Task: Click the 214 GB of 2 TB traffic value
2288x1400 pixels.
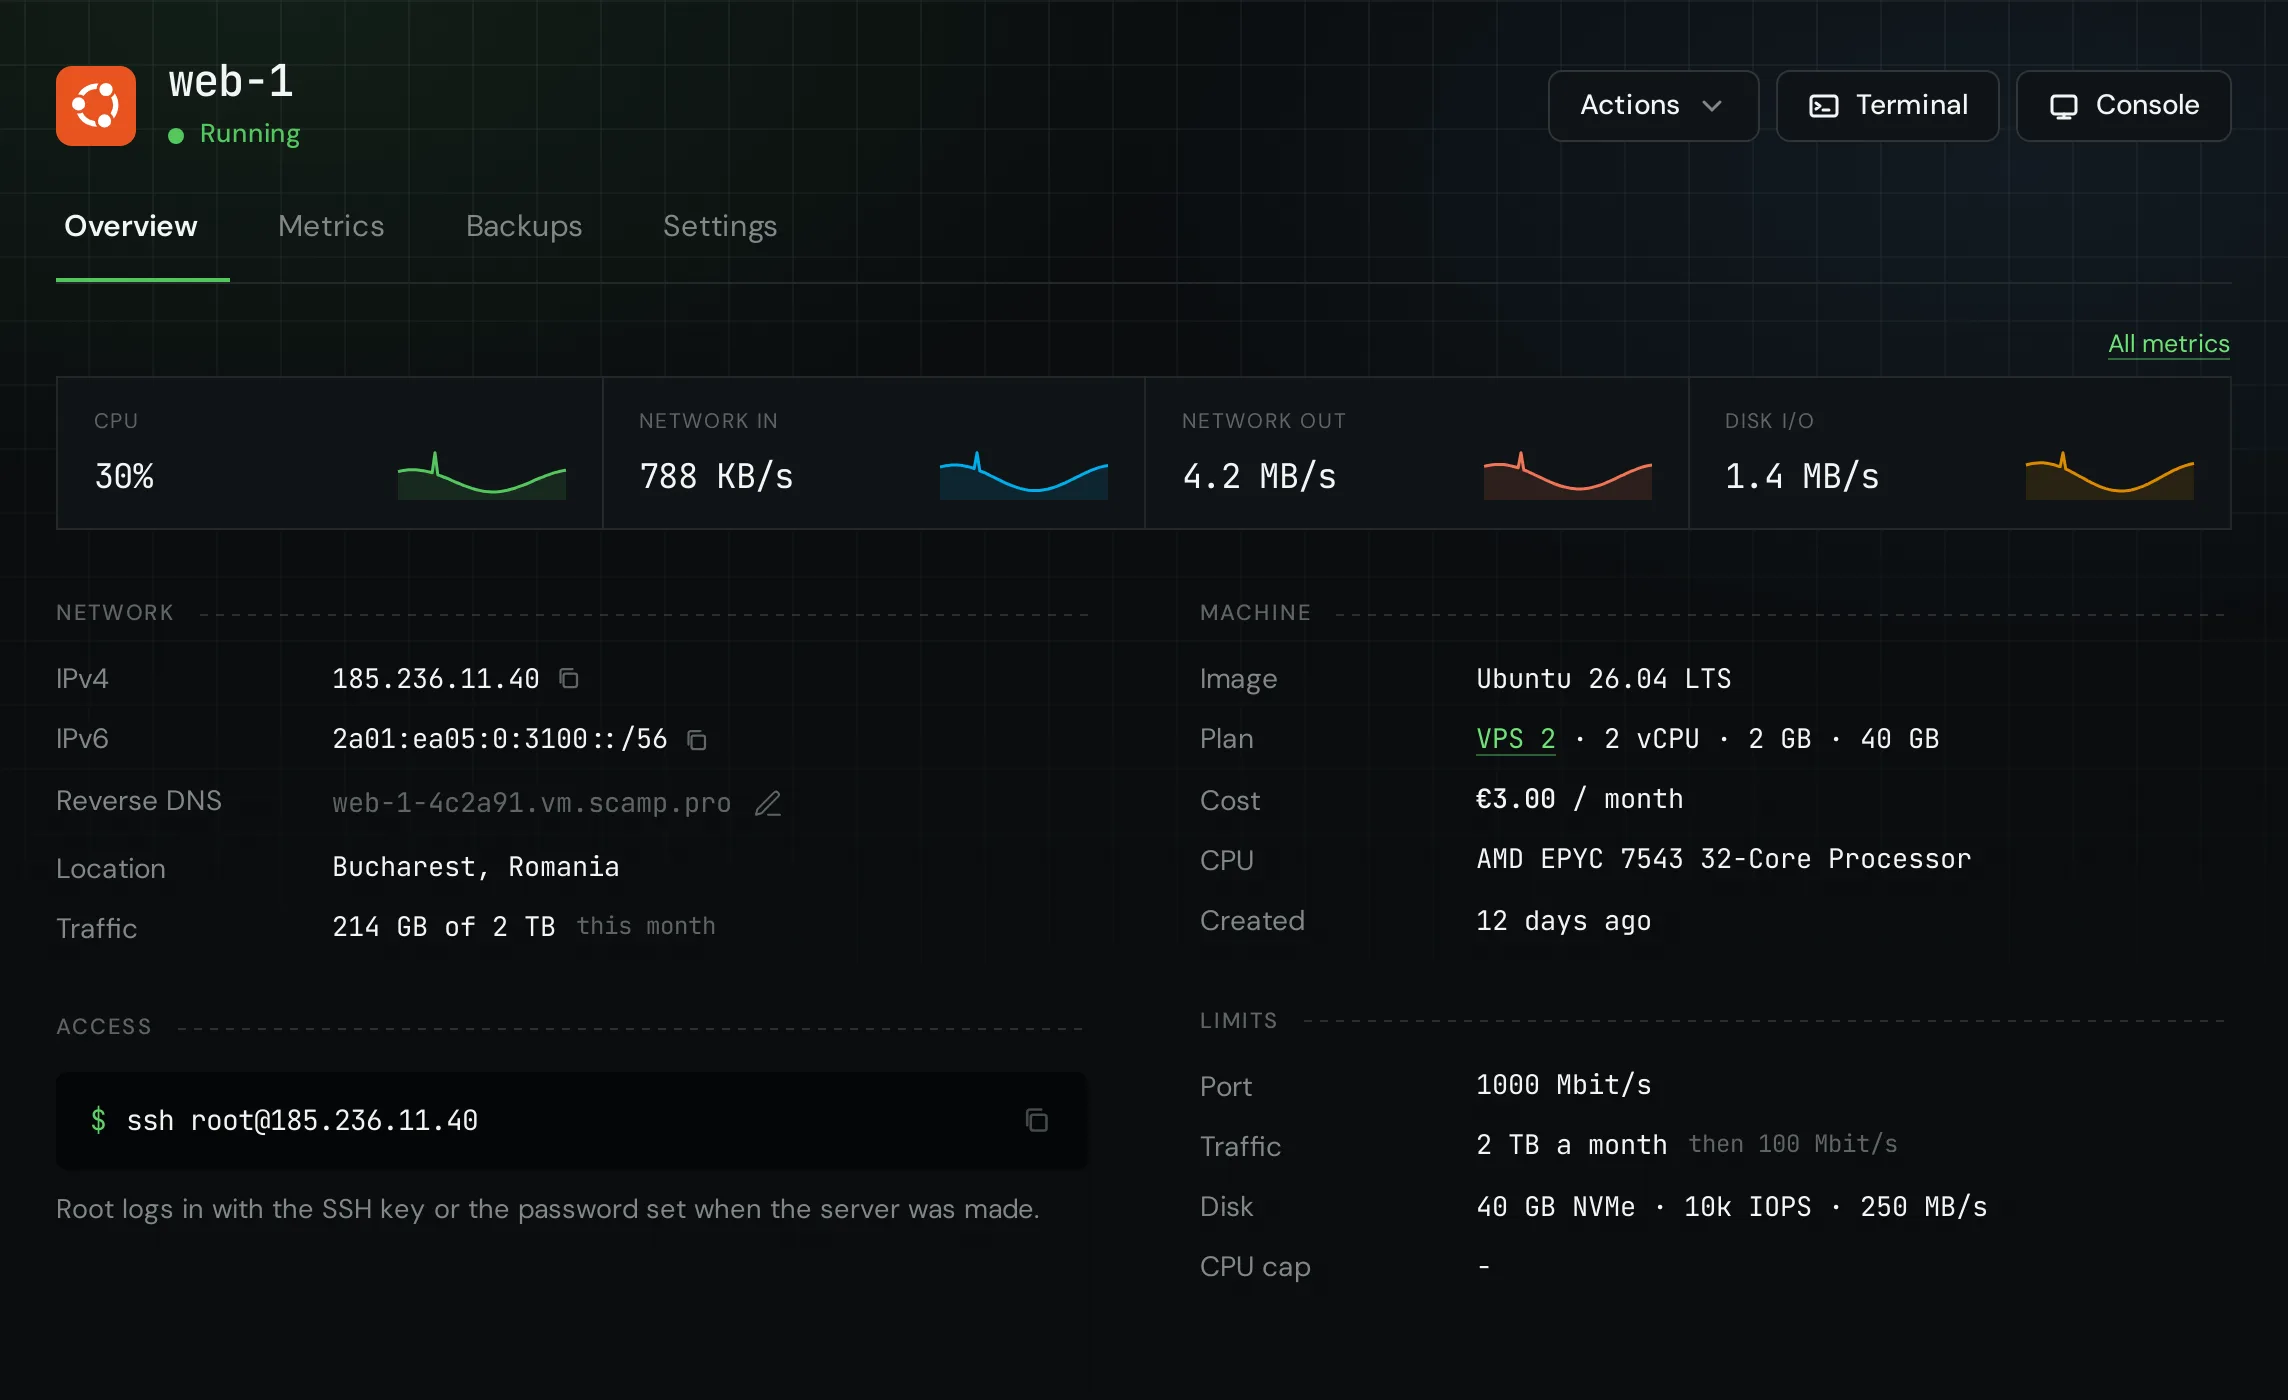Action: pyautogui.click(x=444, y=927)
